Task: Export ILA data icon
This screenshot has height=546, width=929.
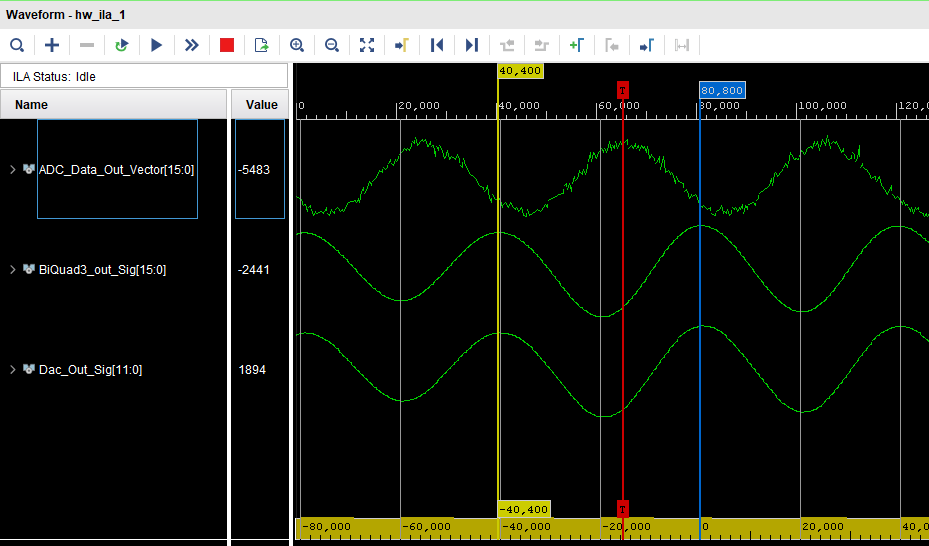Action: [x=261, y=45]
